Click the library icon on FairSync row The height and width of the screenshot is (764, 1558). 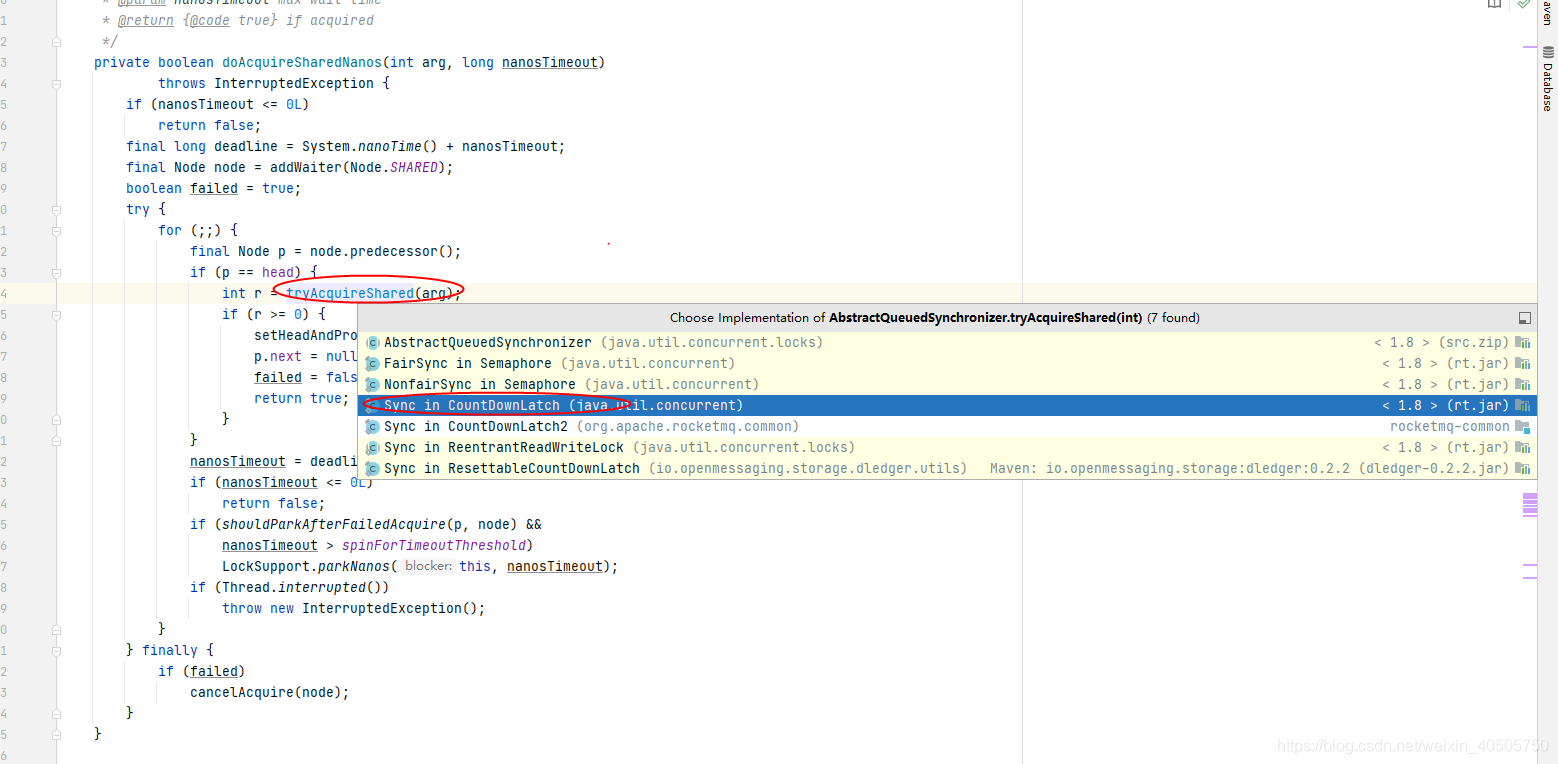(1522, 364)
